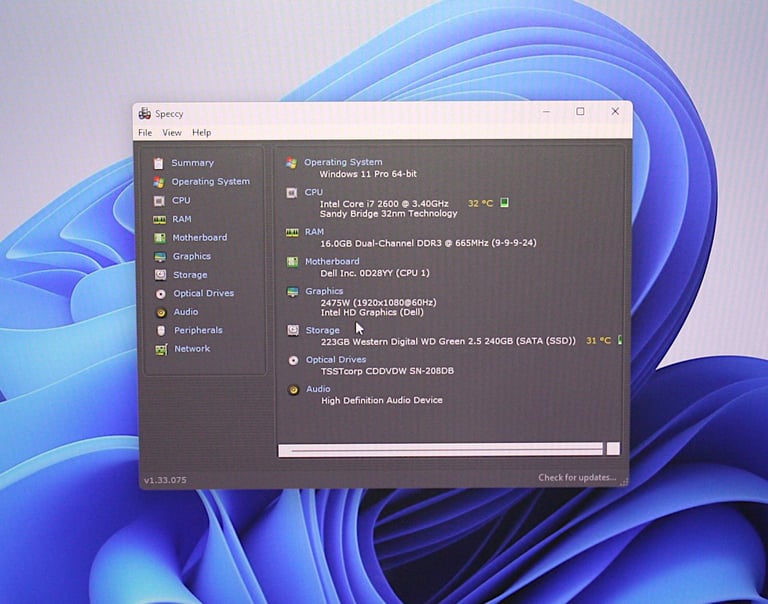Click the Motherboard icon in summary pane
The width and height of the screenshot is (768, 604).
[292, 262]
